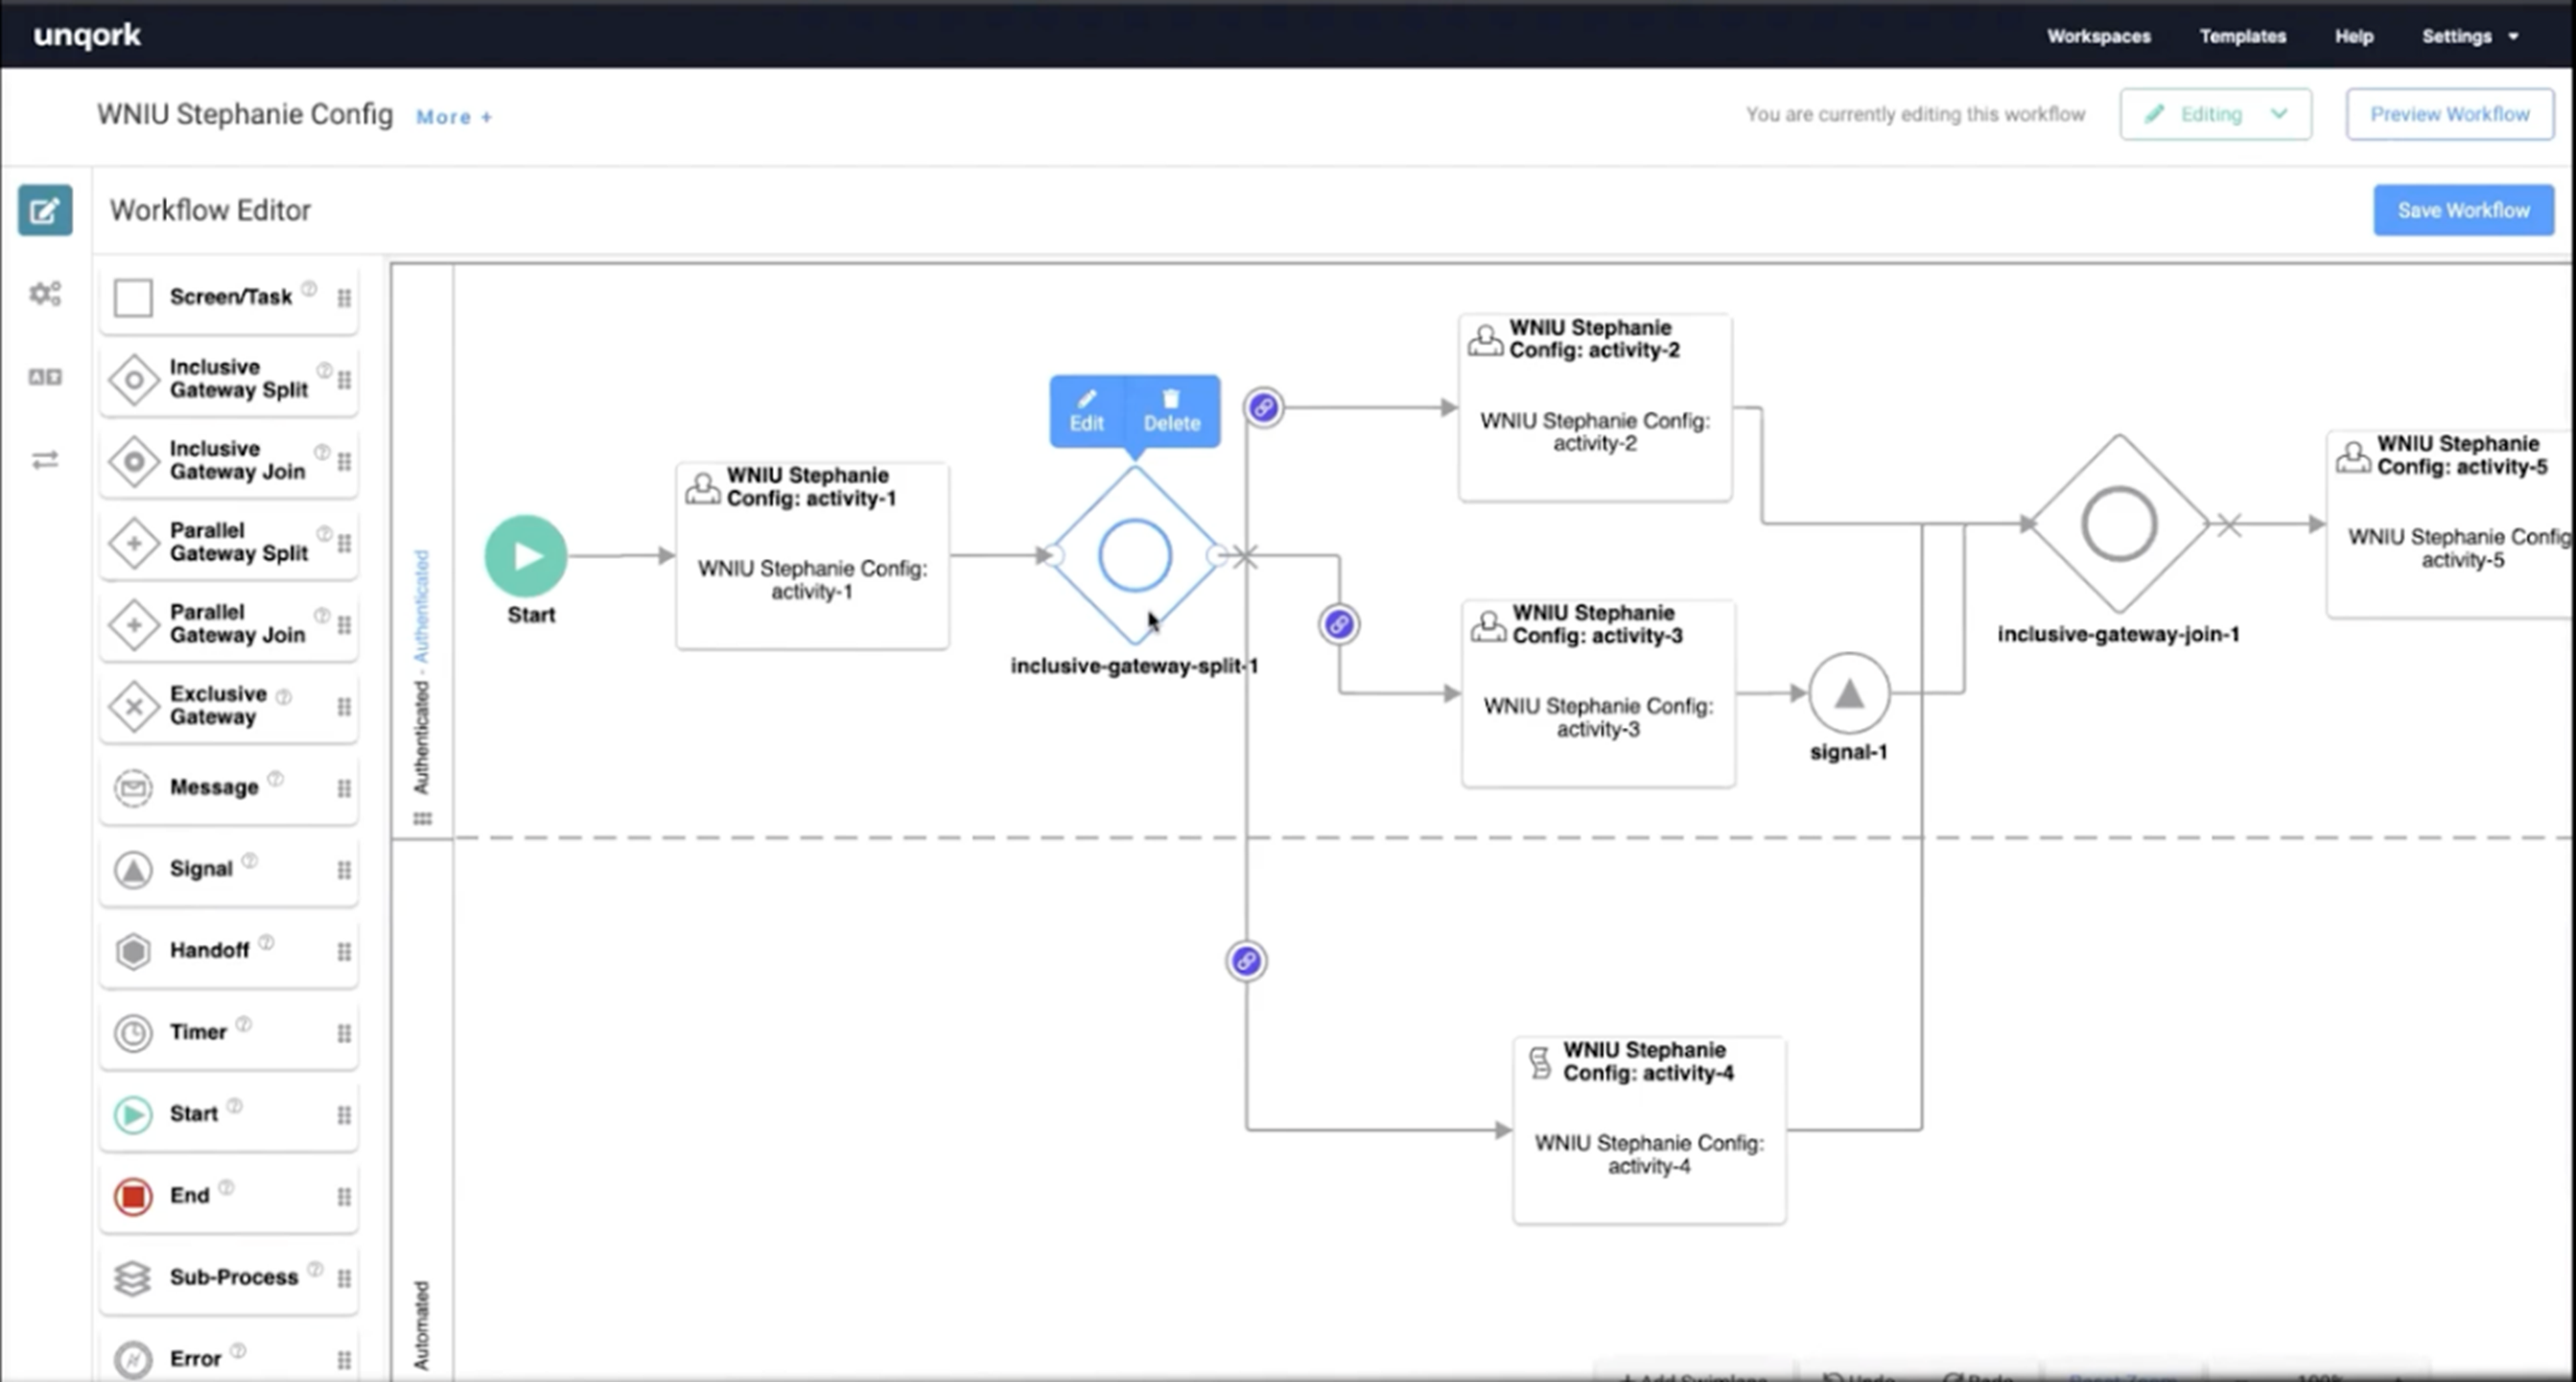Viewport: 2576px width, 1382px height.
Task: Click the signal-1 node on canvas
Action: click(1849, 693)
